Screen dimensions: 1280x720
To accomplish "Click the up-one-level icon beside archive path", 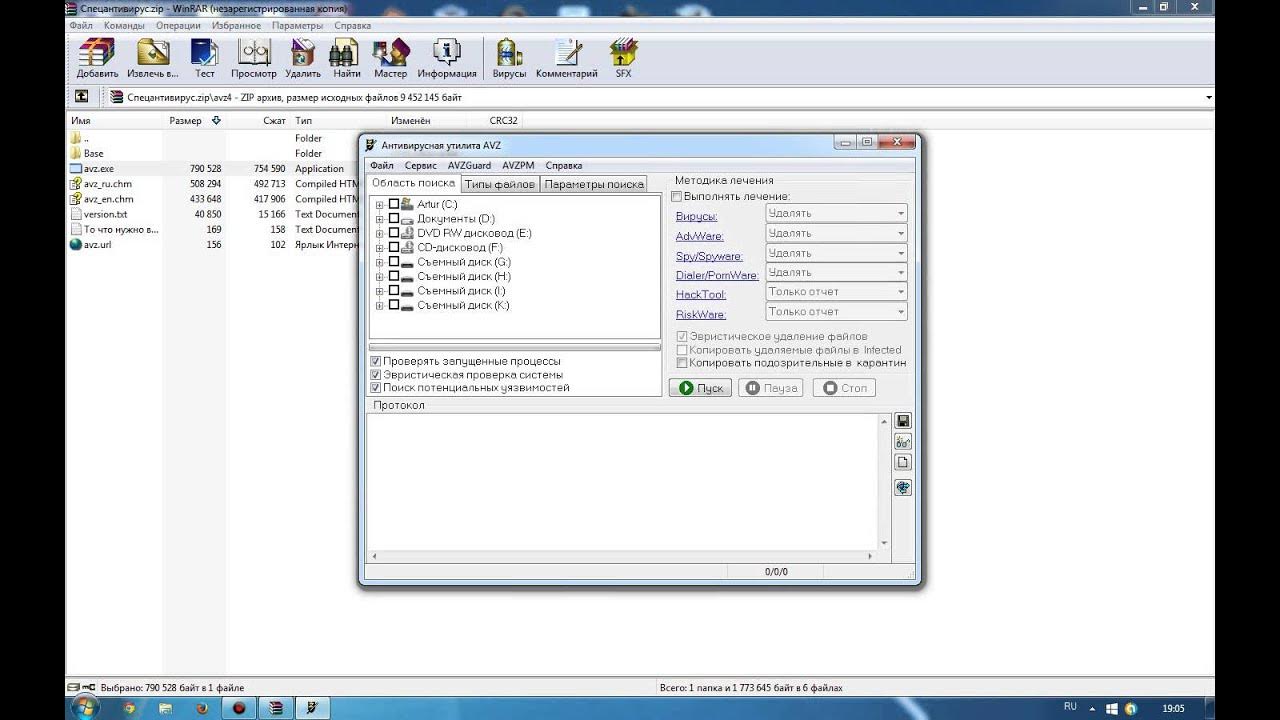I will point(81,97).
